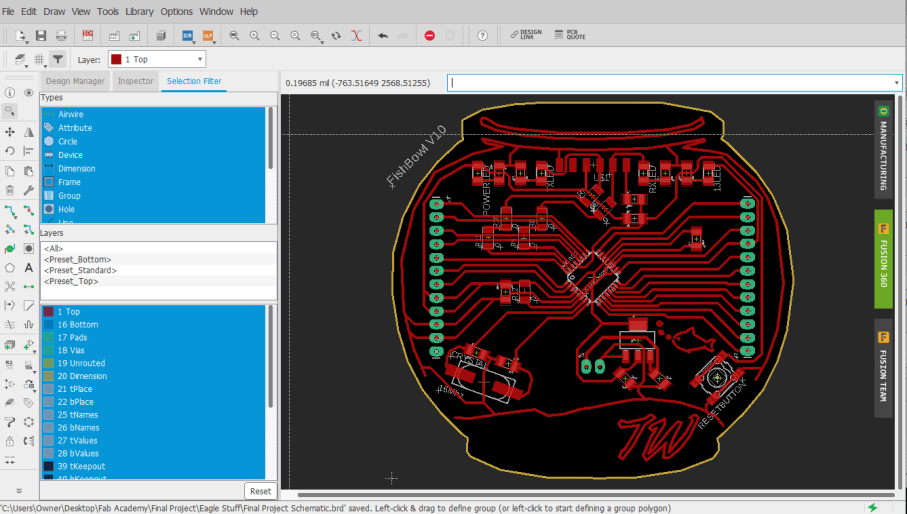Select the Delete trash can tool
Screen dimensions: 907x514
(10, 189)
